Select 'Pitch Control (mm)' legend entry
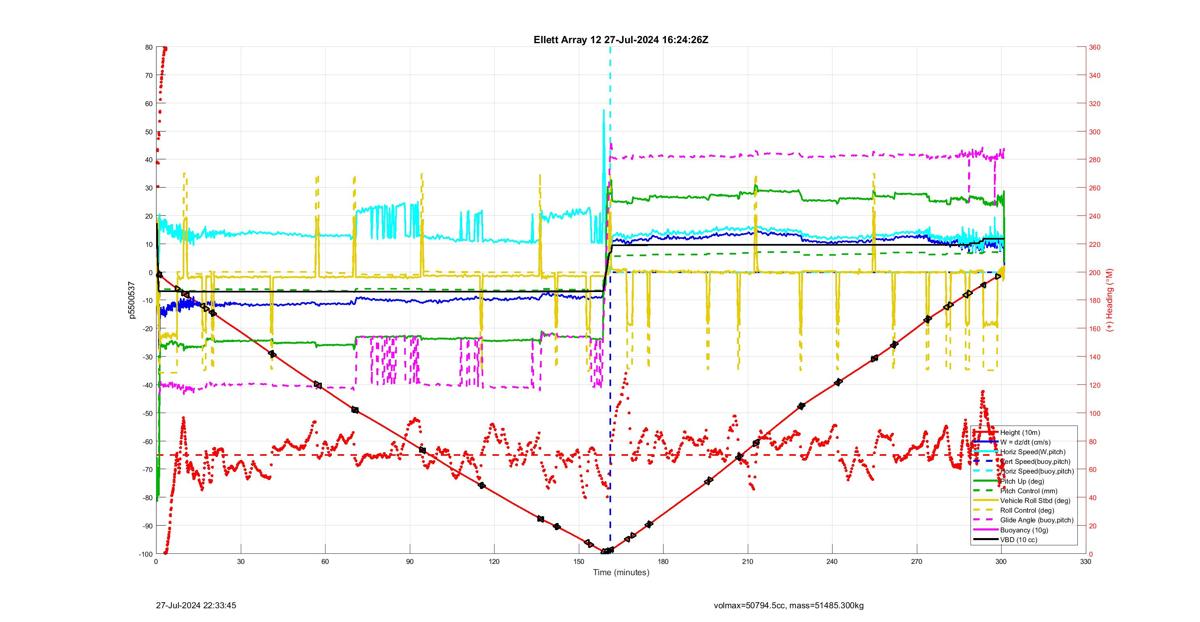The height and width of the screenshot is (622, 1200). [x=1029, y=491]
